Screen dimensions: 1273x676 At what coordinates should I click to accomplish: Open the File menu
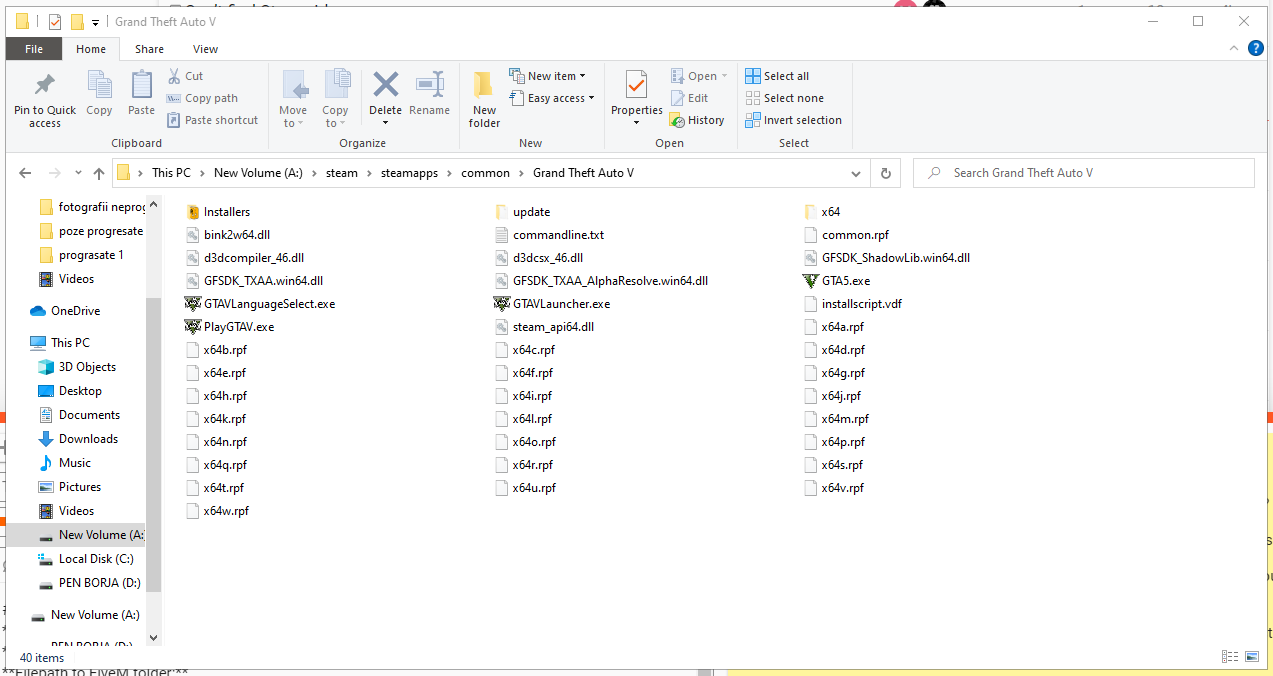[34, 49]
